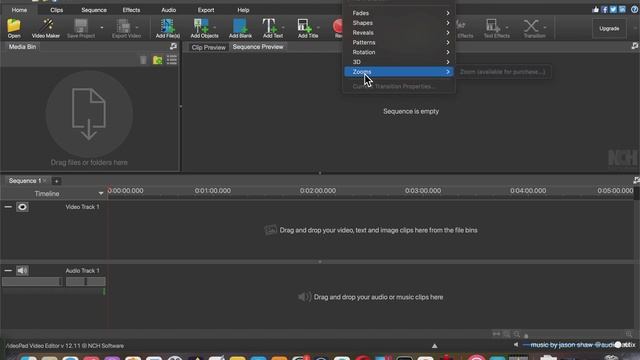Open the Home ribbon tab
Viewport: 640px width, 360px height.
pos(19,10)
